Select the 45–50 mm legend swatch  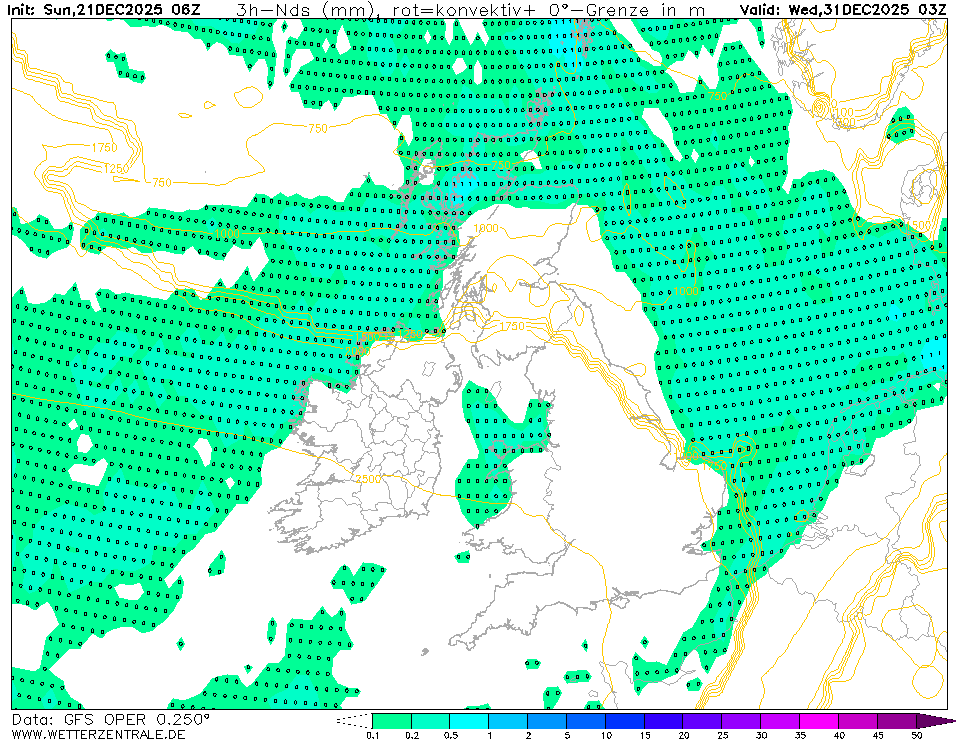point(897,720)
